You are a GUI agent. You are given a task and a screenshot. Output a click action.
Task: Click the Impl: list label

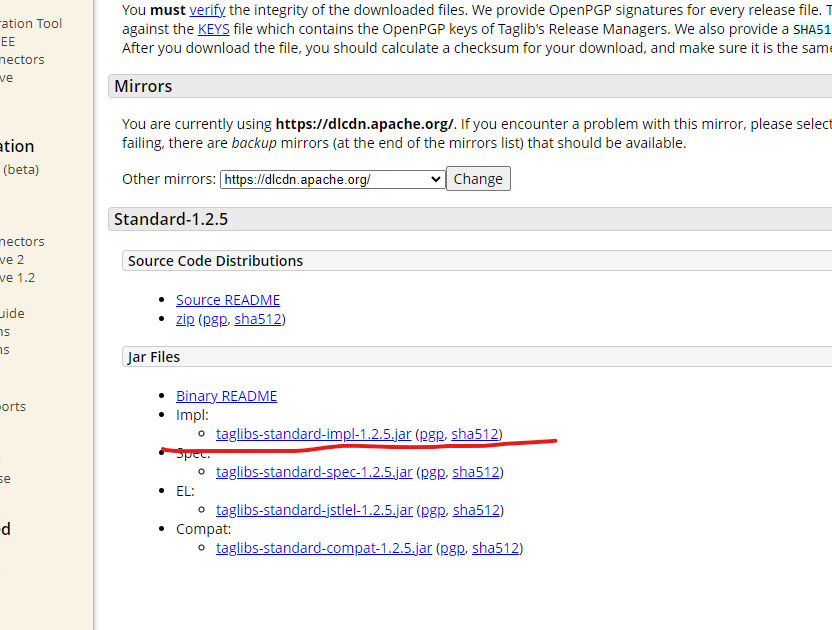click(x=192, y=415)
